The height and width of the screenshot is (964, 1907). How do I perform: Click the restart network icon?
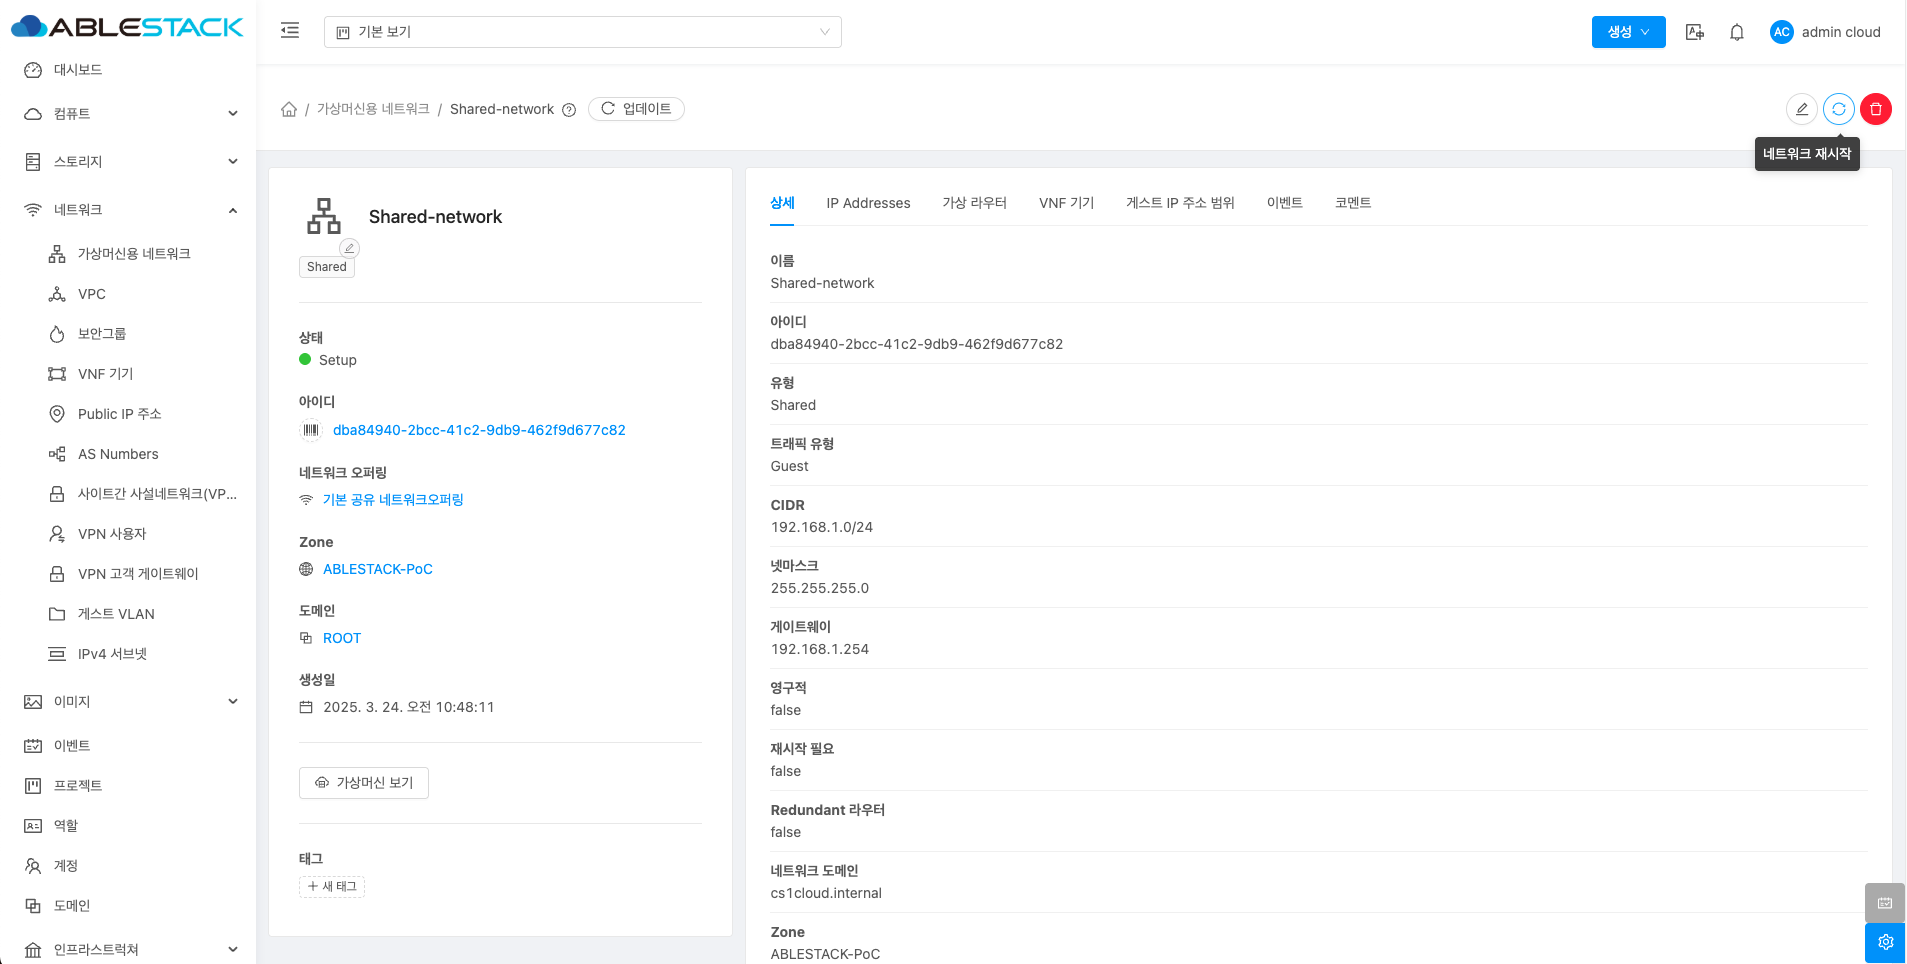tap(1838, 109)
